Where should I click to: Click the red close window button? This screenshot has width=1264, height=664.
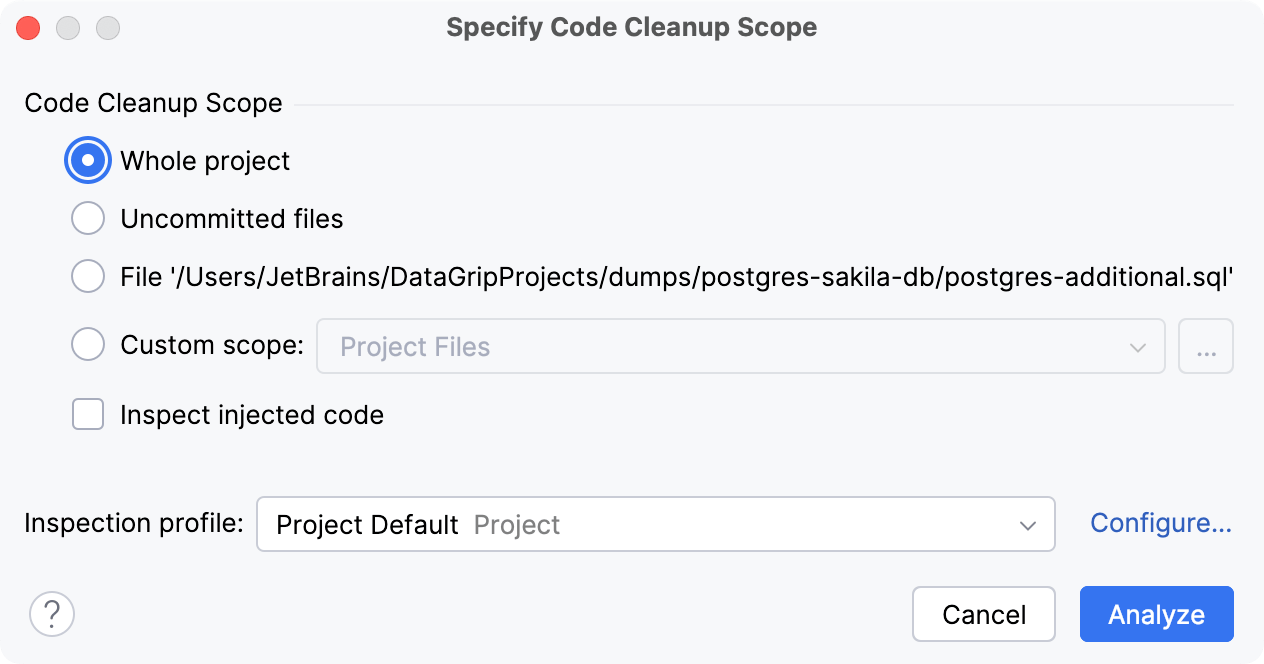(x=28, y=27)
